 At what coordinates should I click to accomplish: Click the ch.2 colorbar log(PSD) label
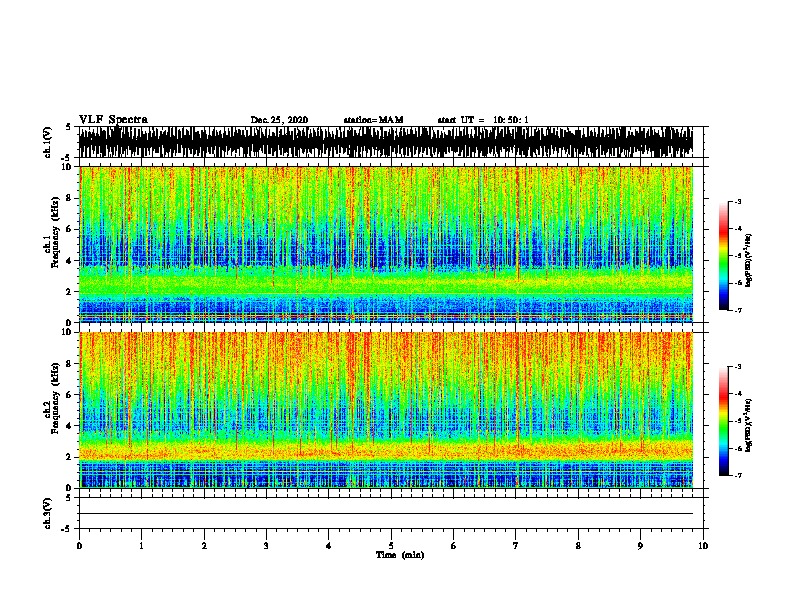(748, 425)
